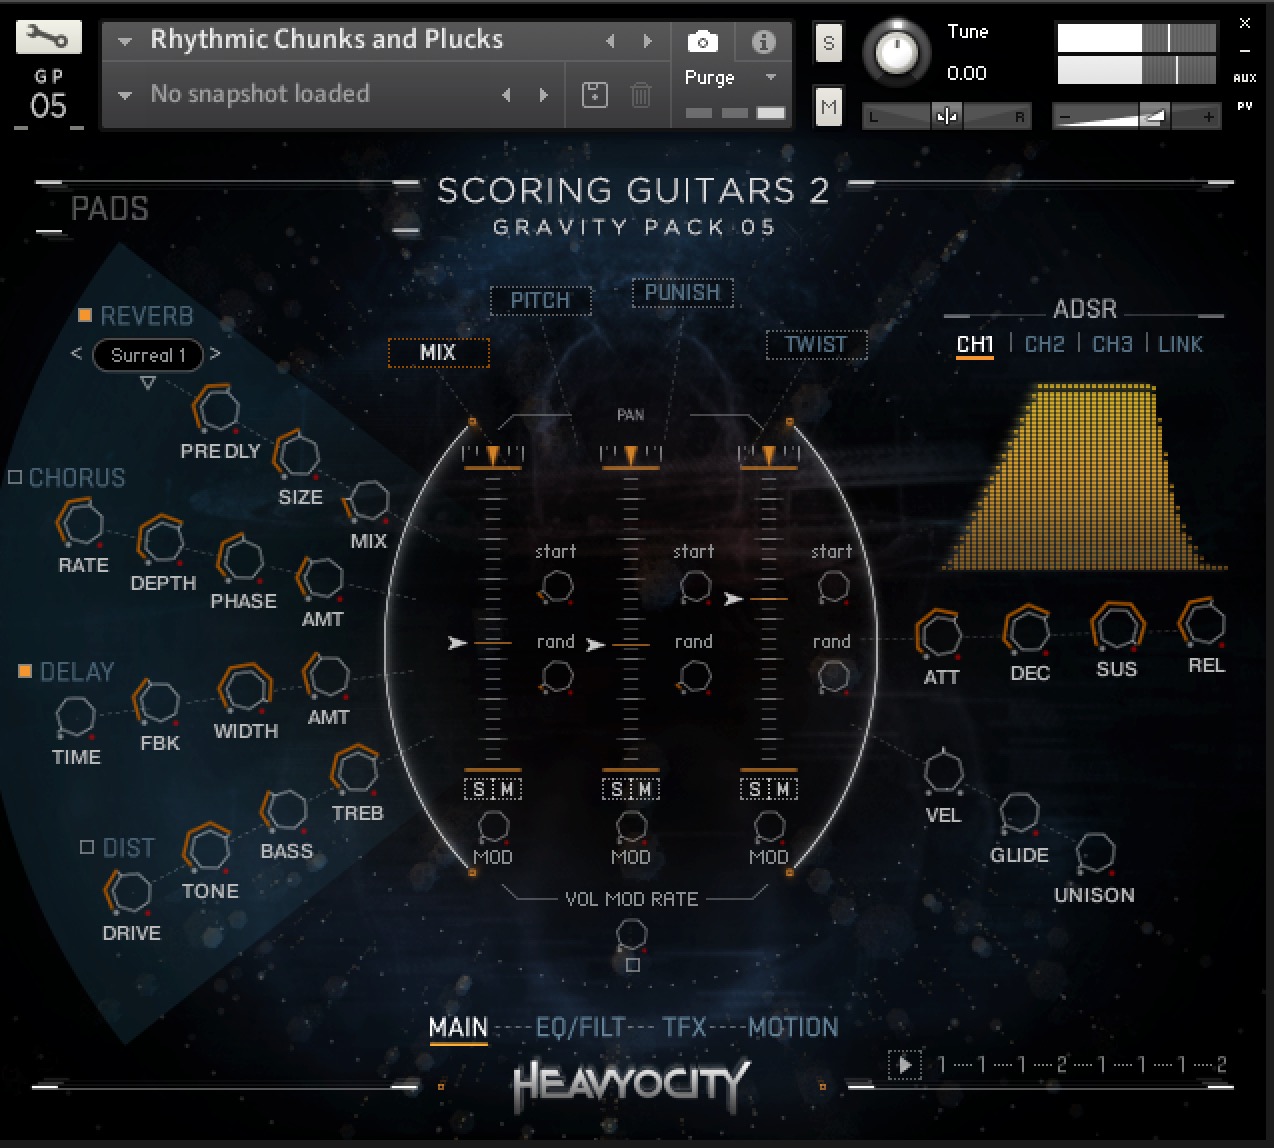Click the reverb PRE DLY knob

click(x=217, y=408)
